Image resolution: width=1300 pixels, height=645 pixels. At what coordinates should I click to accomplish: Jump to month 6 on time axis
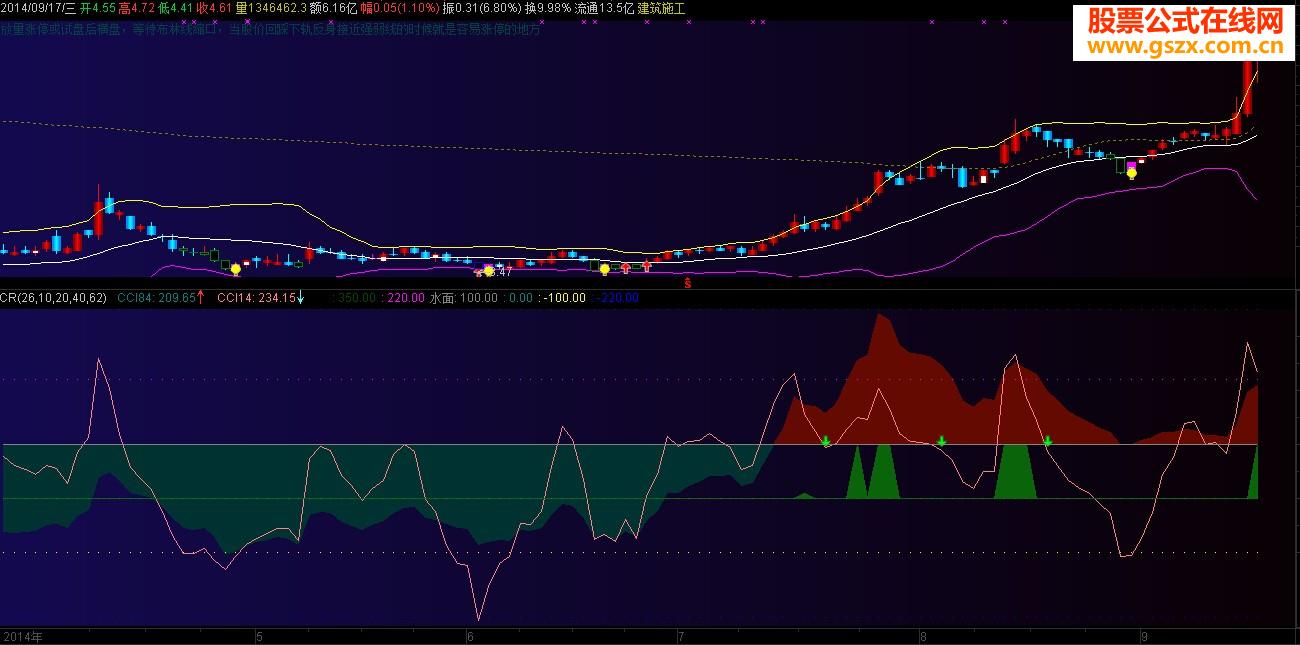tap(469, 636)
